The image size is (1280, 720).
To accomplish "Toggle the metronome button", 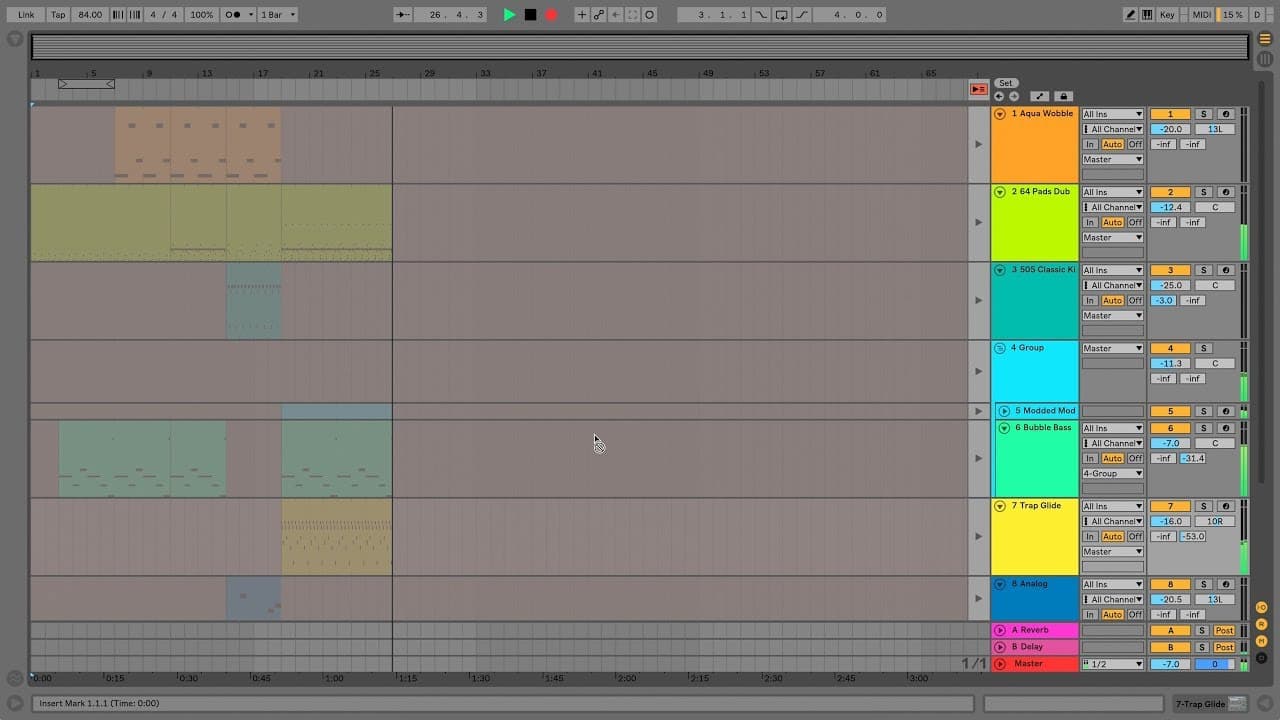I will point(234,15).
